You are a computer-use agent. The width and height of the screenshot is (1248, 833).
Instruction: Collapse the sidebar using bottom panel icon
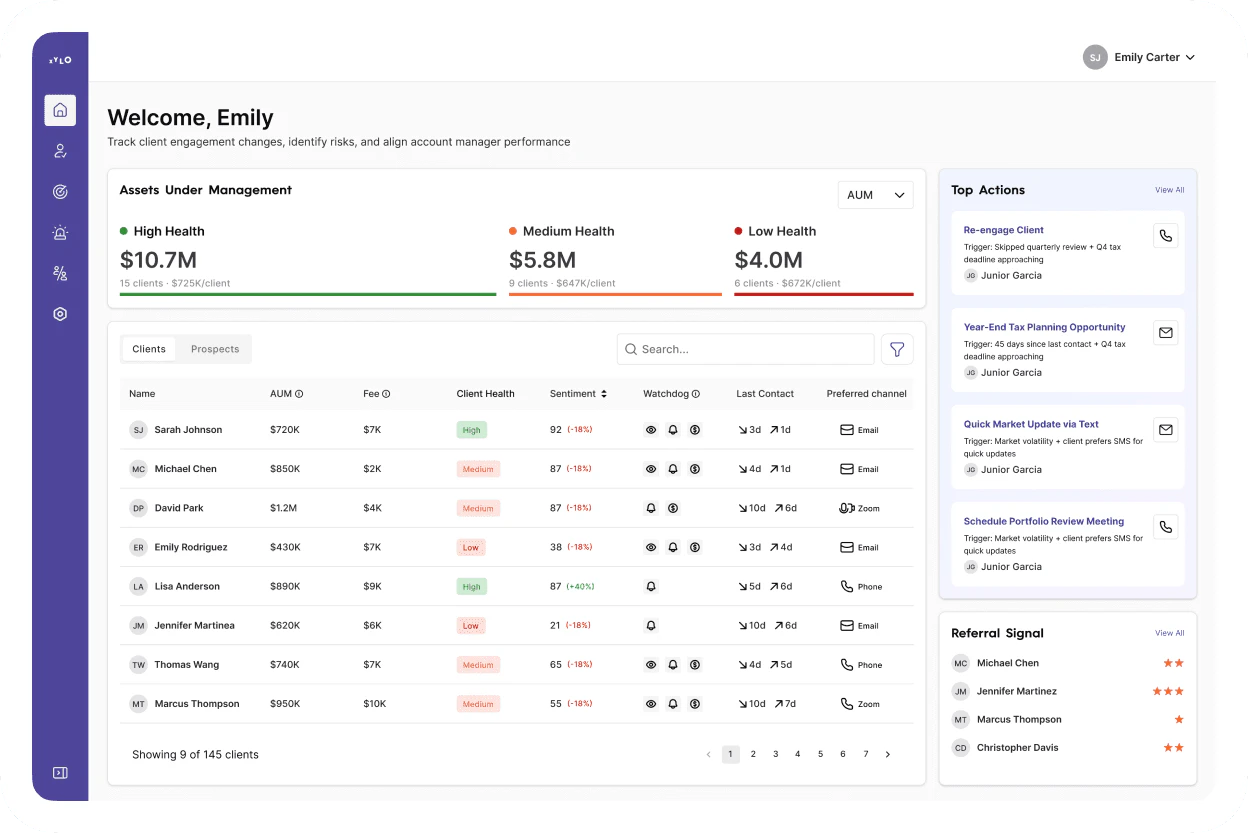click(x=60, y=772)
